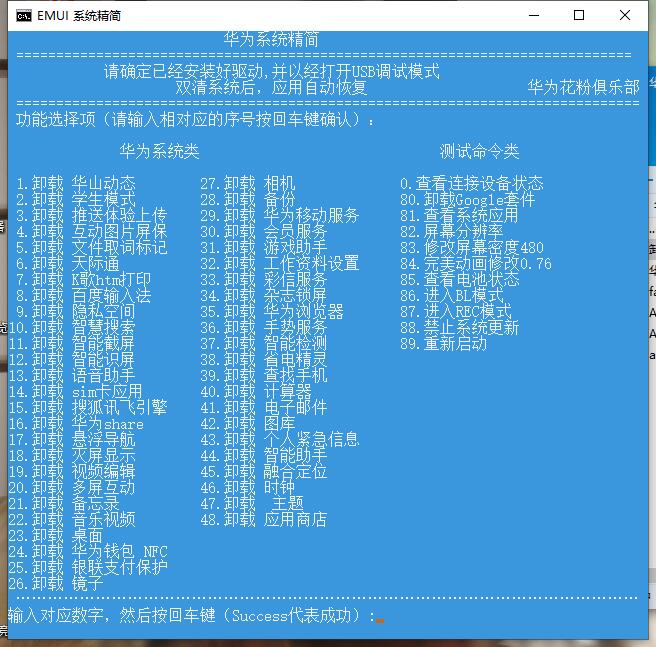Screen dimensions: 656x647
Task: Select line '88. 禁止系统更新'
Action: click(x=459, y=328)
